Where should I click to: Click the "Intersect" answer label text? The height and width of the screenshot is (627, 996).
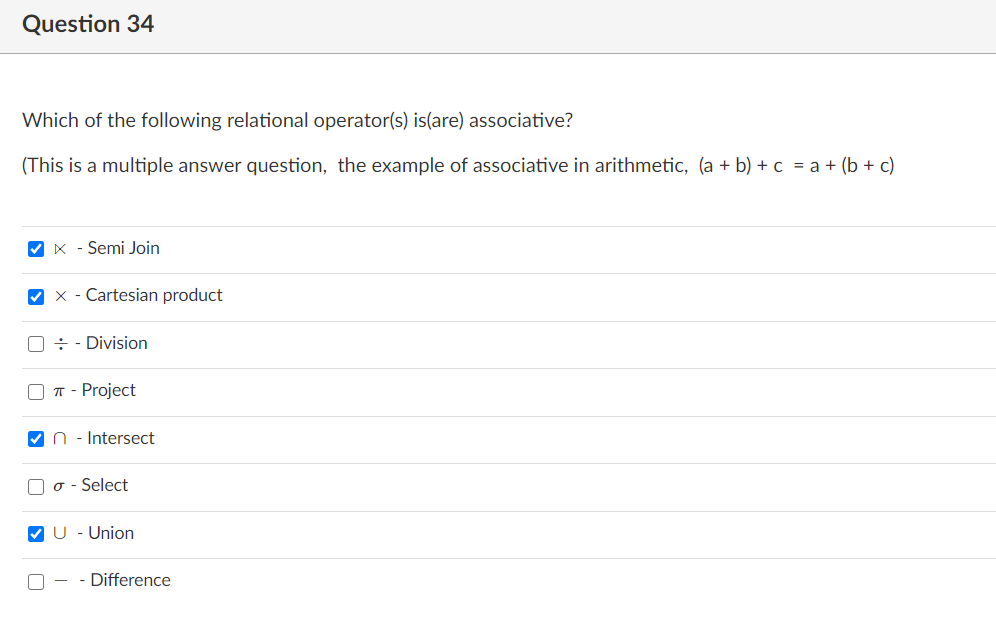pos(120,438)
